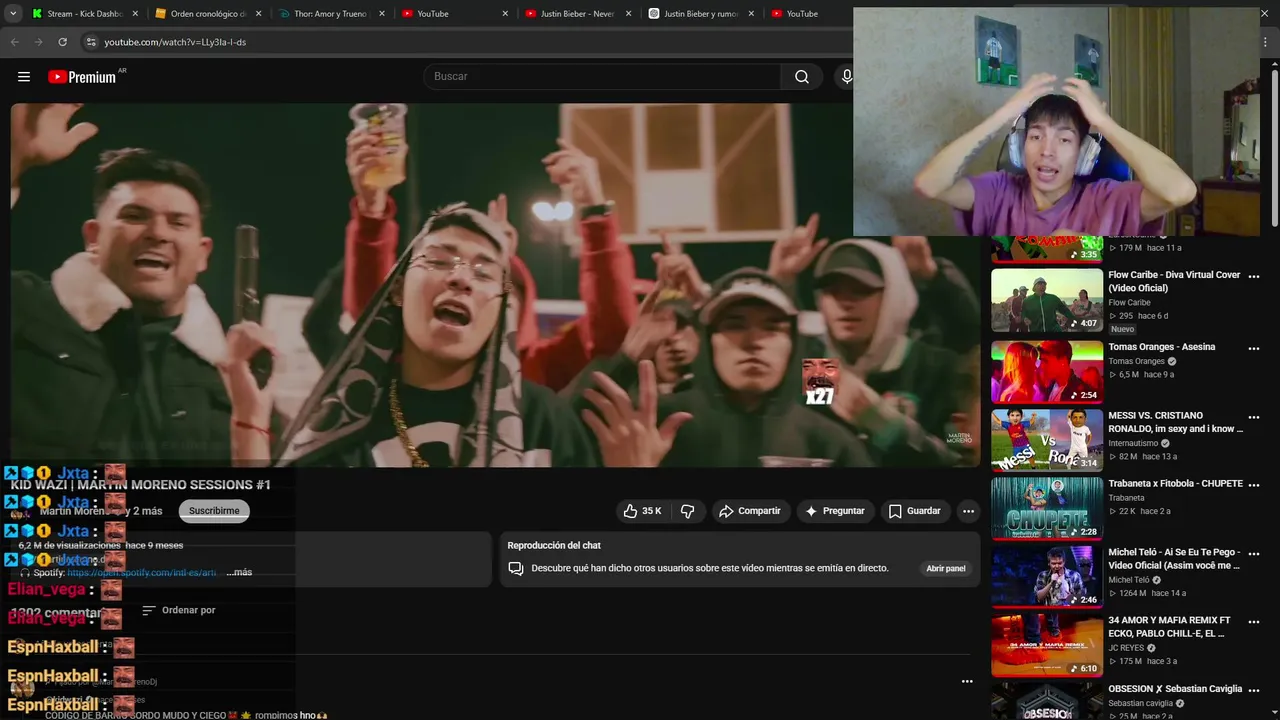Click channel name 'Internautismo'

[x=1133, y=443]
